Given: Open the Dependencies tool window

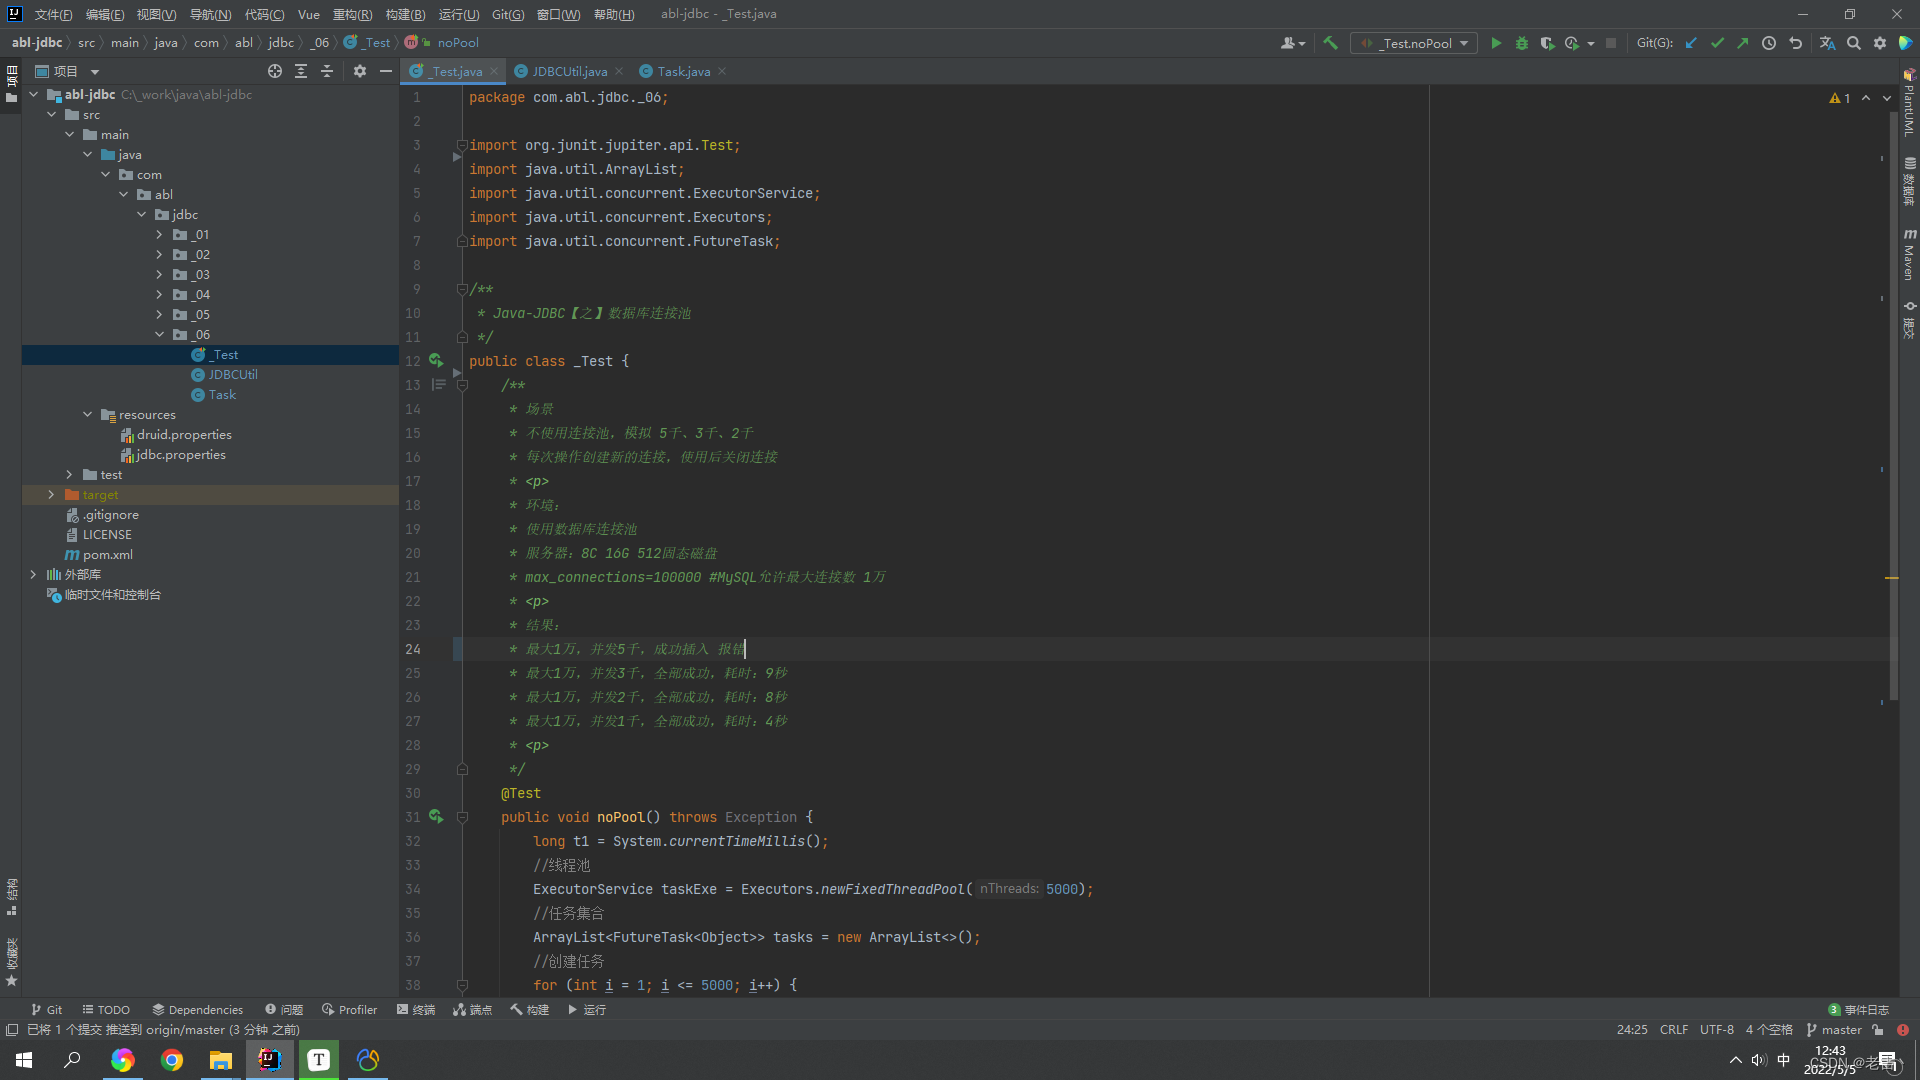Looking at the screenshot, I should click(197, 1010).
